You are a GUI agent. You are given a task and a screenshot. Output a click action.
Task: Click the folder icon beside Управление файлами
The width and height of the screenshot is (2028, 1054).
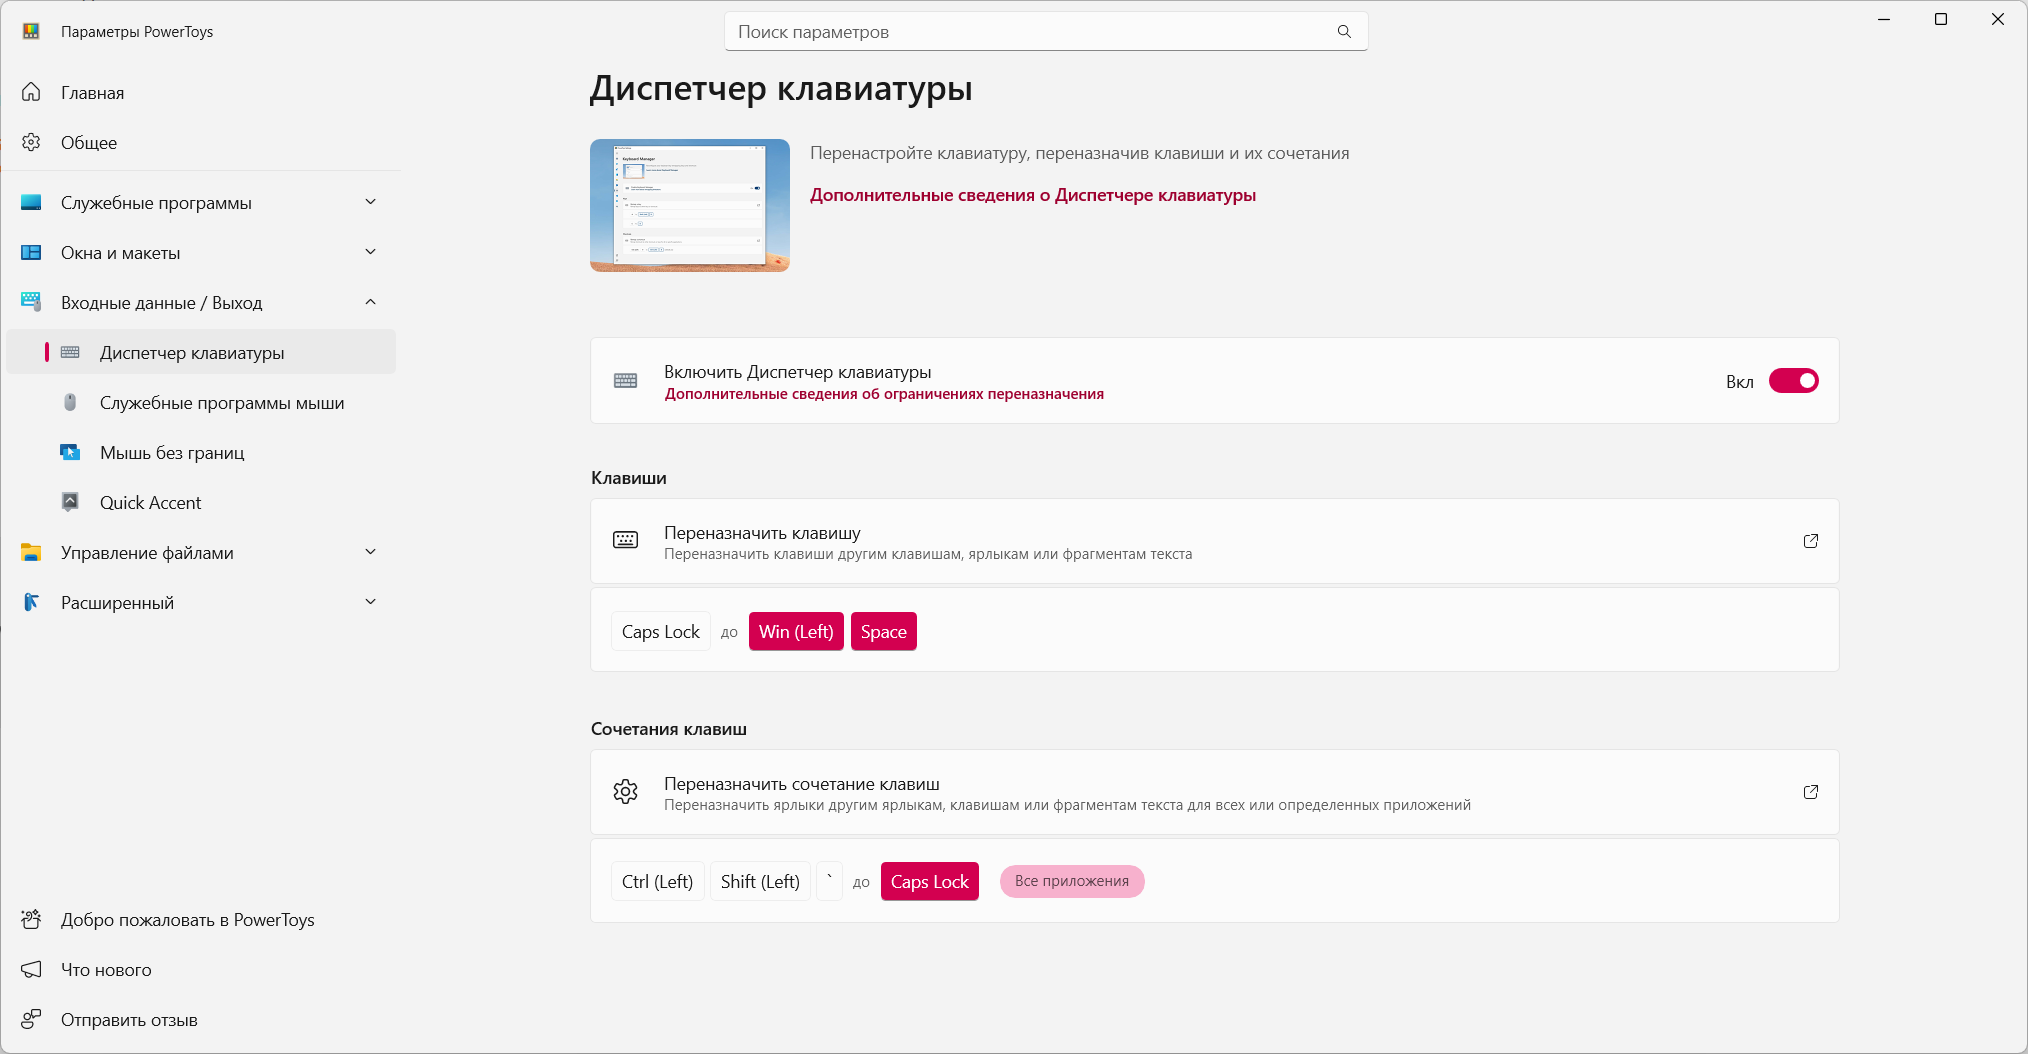(31, 552)
